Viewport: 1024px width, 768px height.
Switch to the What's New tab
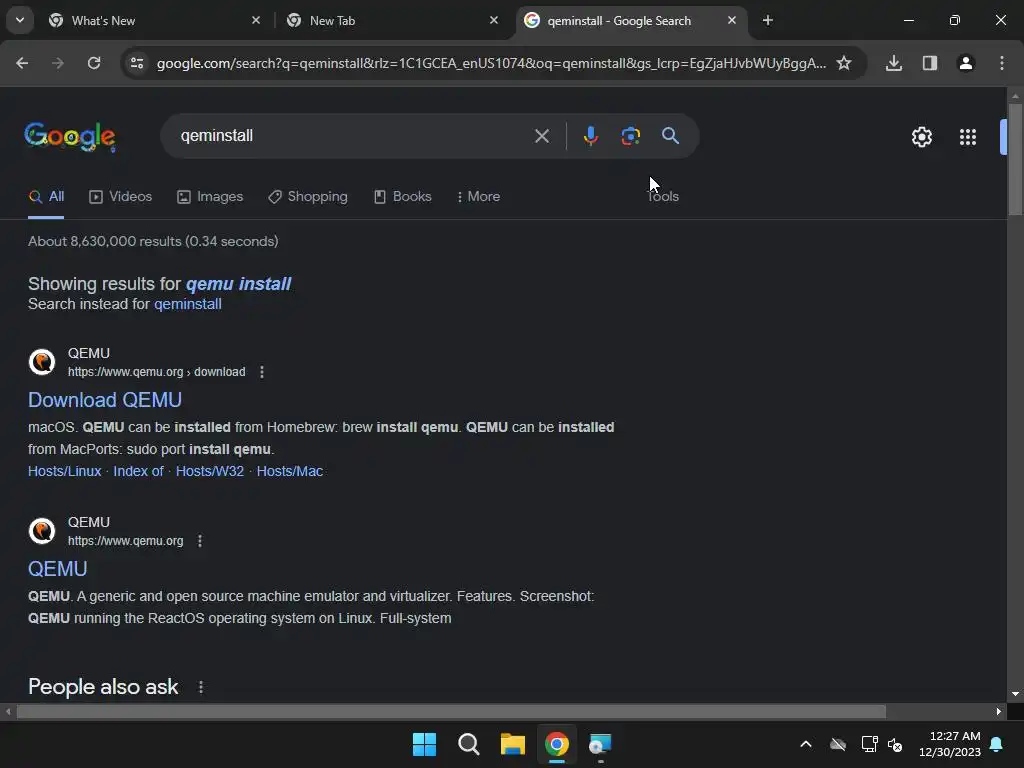tap(155, 21)
